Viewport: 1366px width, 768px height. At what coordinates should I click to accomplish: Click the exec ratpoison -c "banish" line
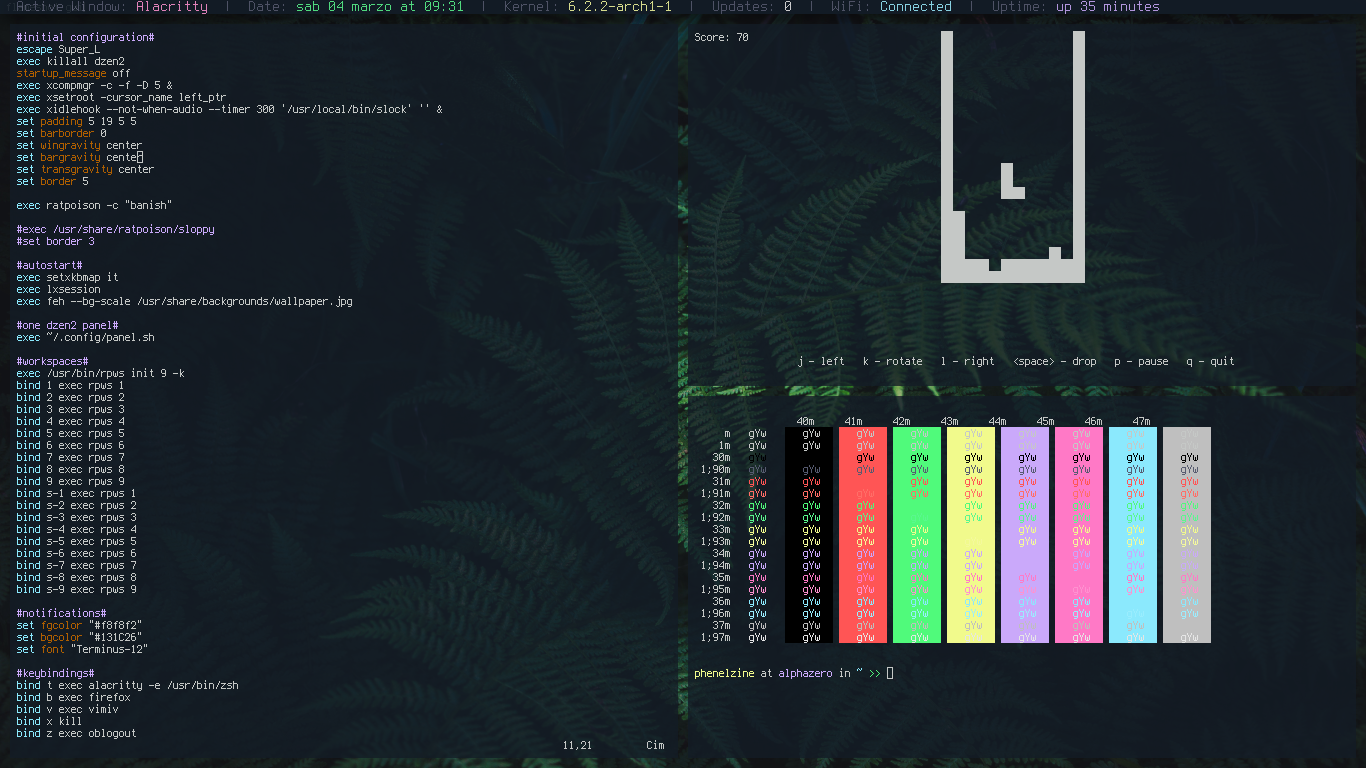pyautogui.click(x=94, y=205)
